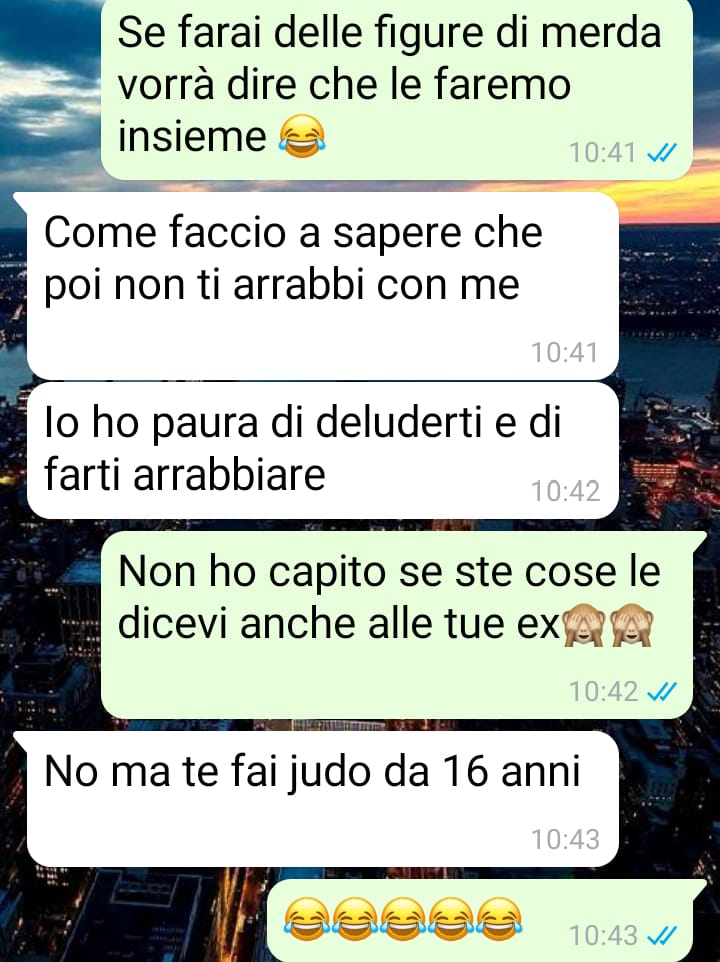The width and height of the screenshot is (720, 962).
Task: Tap the last laughing emoji in last message
Action: tap(500, 919)
